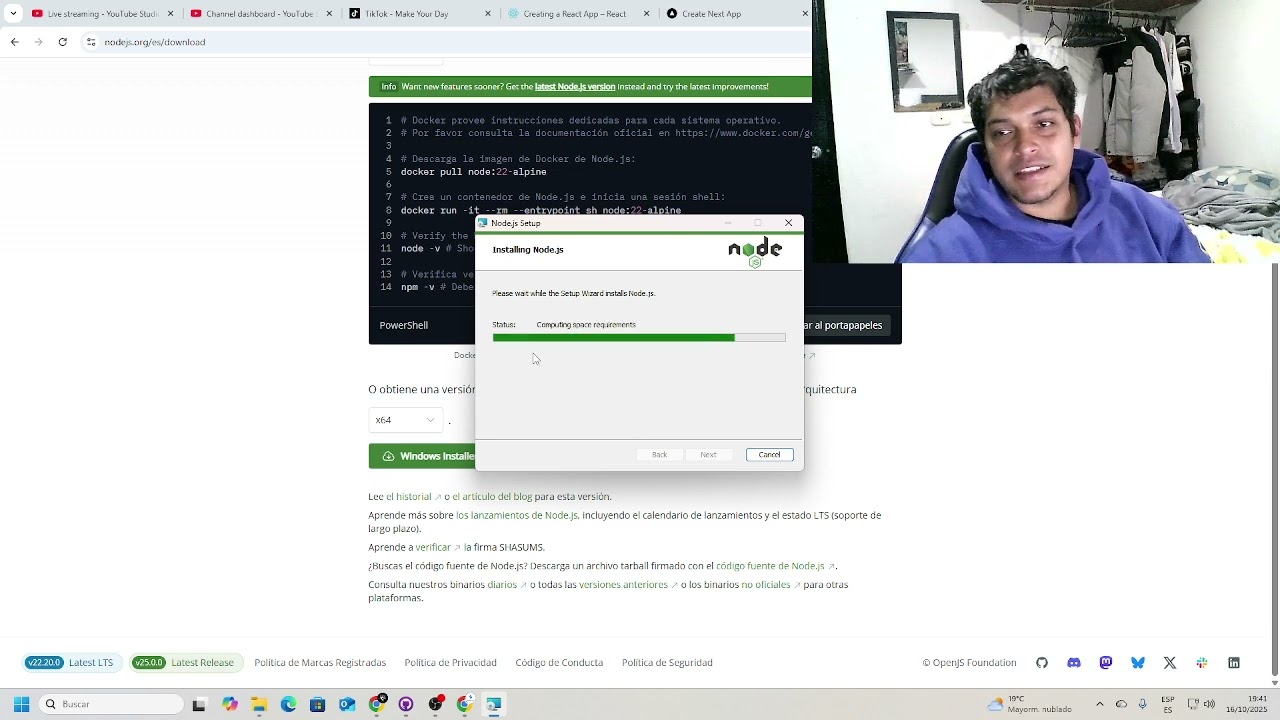1280x720 pixels.
Task: Go forward with the browser forward arrow
Action: [38, 42]
